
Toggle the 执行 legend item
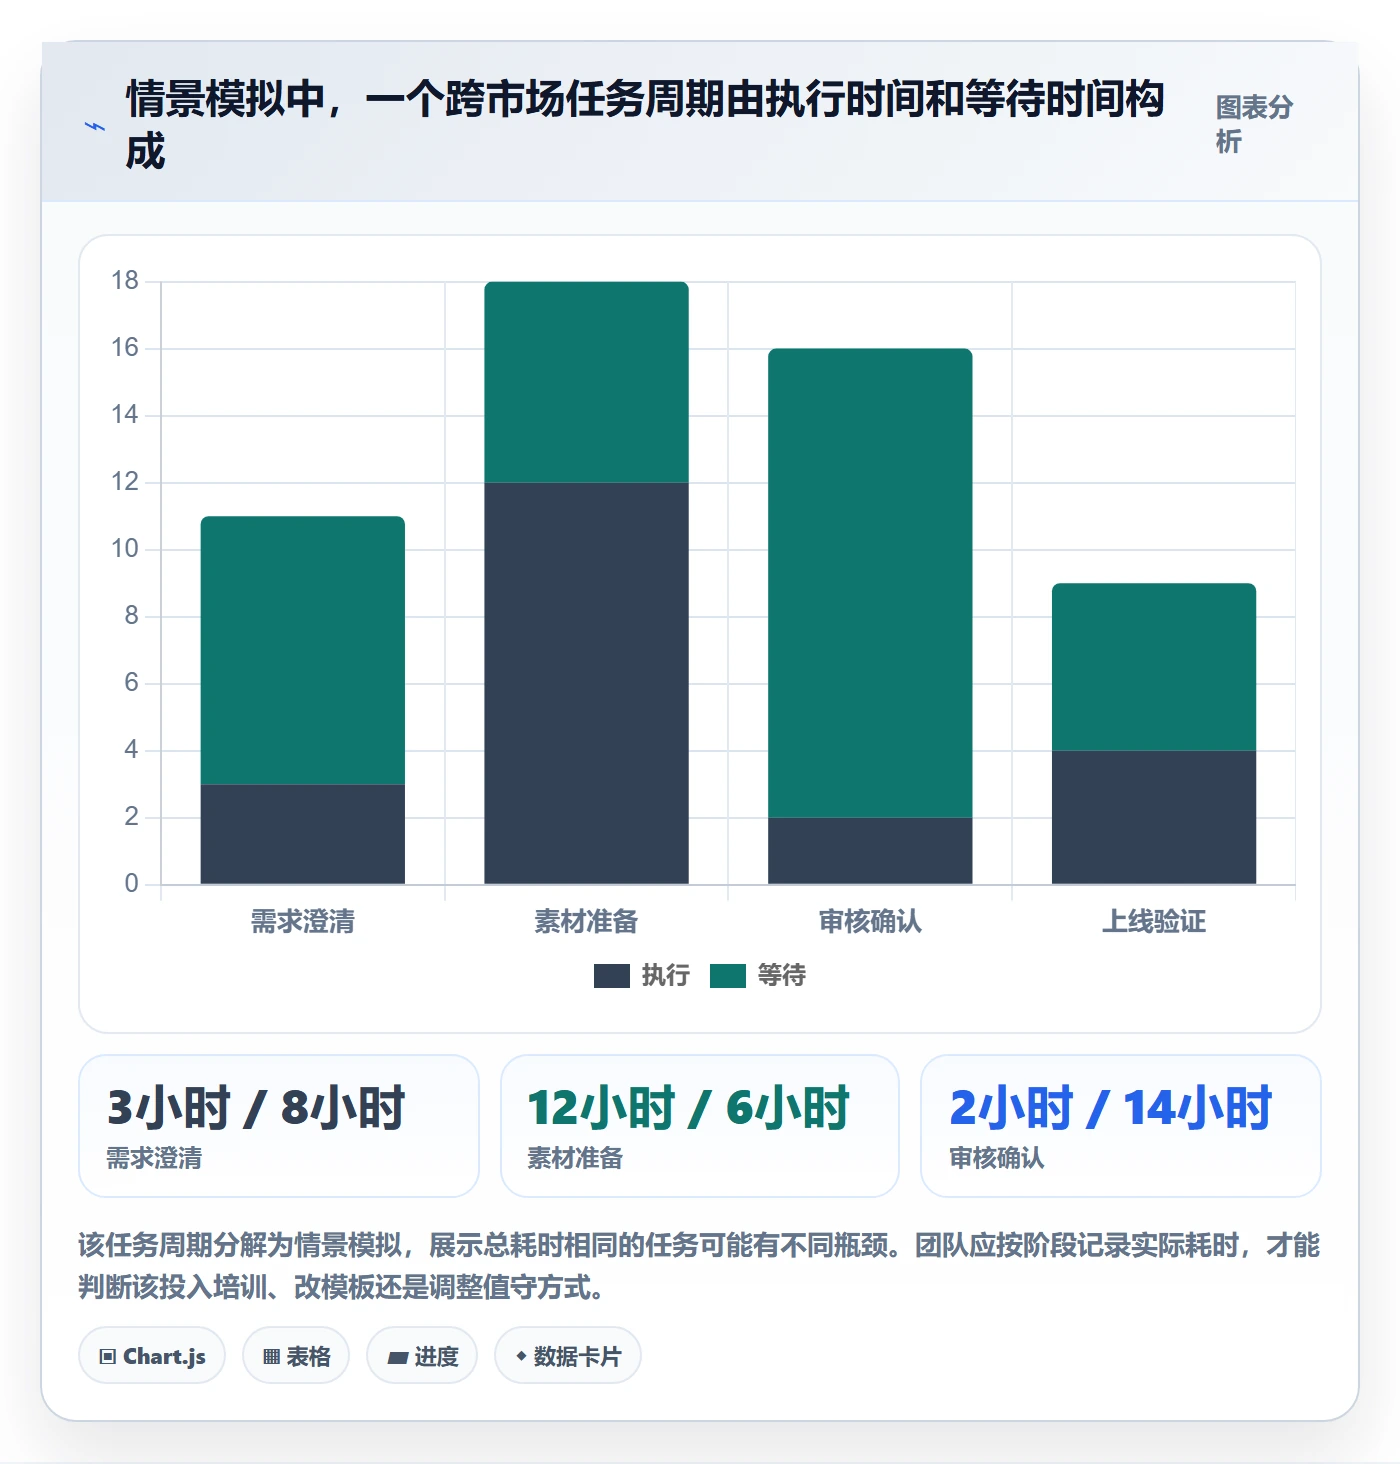coord(642,975)
